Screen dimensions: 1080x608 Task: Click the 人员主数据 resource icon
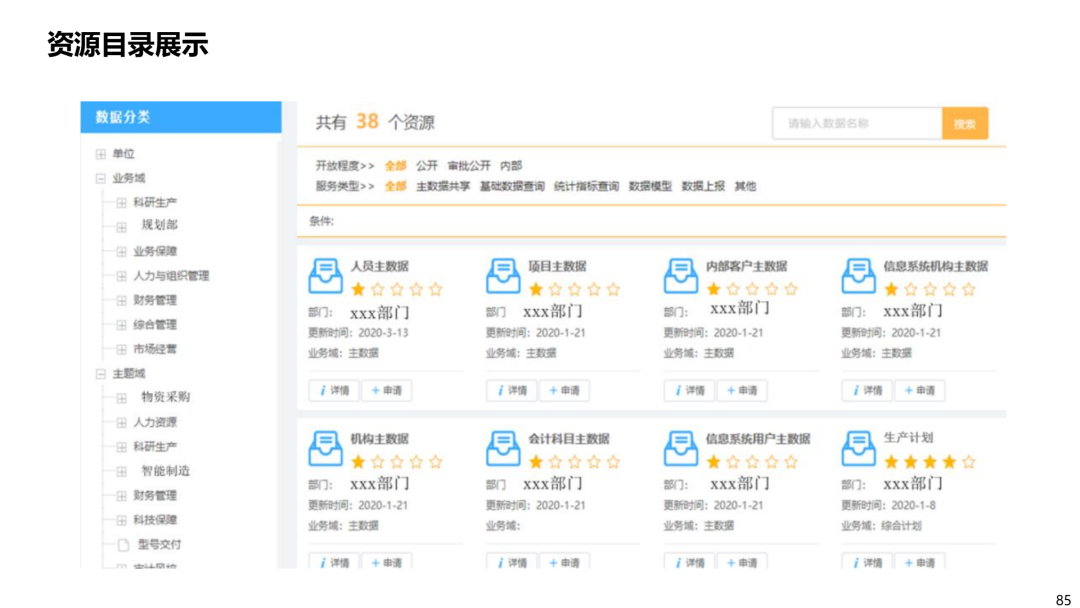[325, 275]
